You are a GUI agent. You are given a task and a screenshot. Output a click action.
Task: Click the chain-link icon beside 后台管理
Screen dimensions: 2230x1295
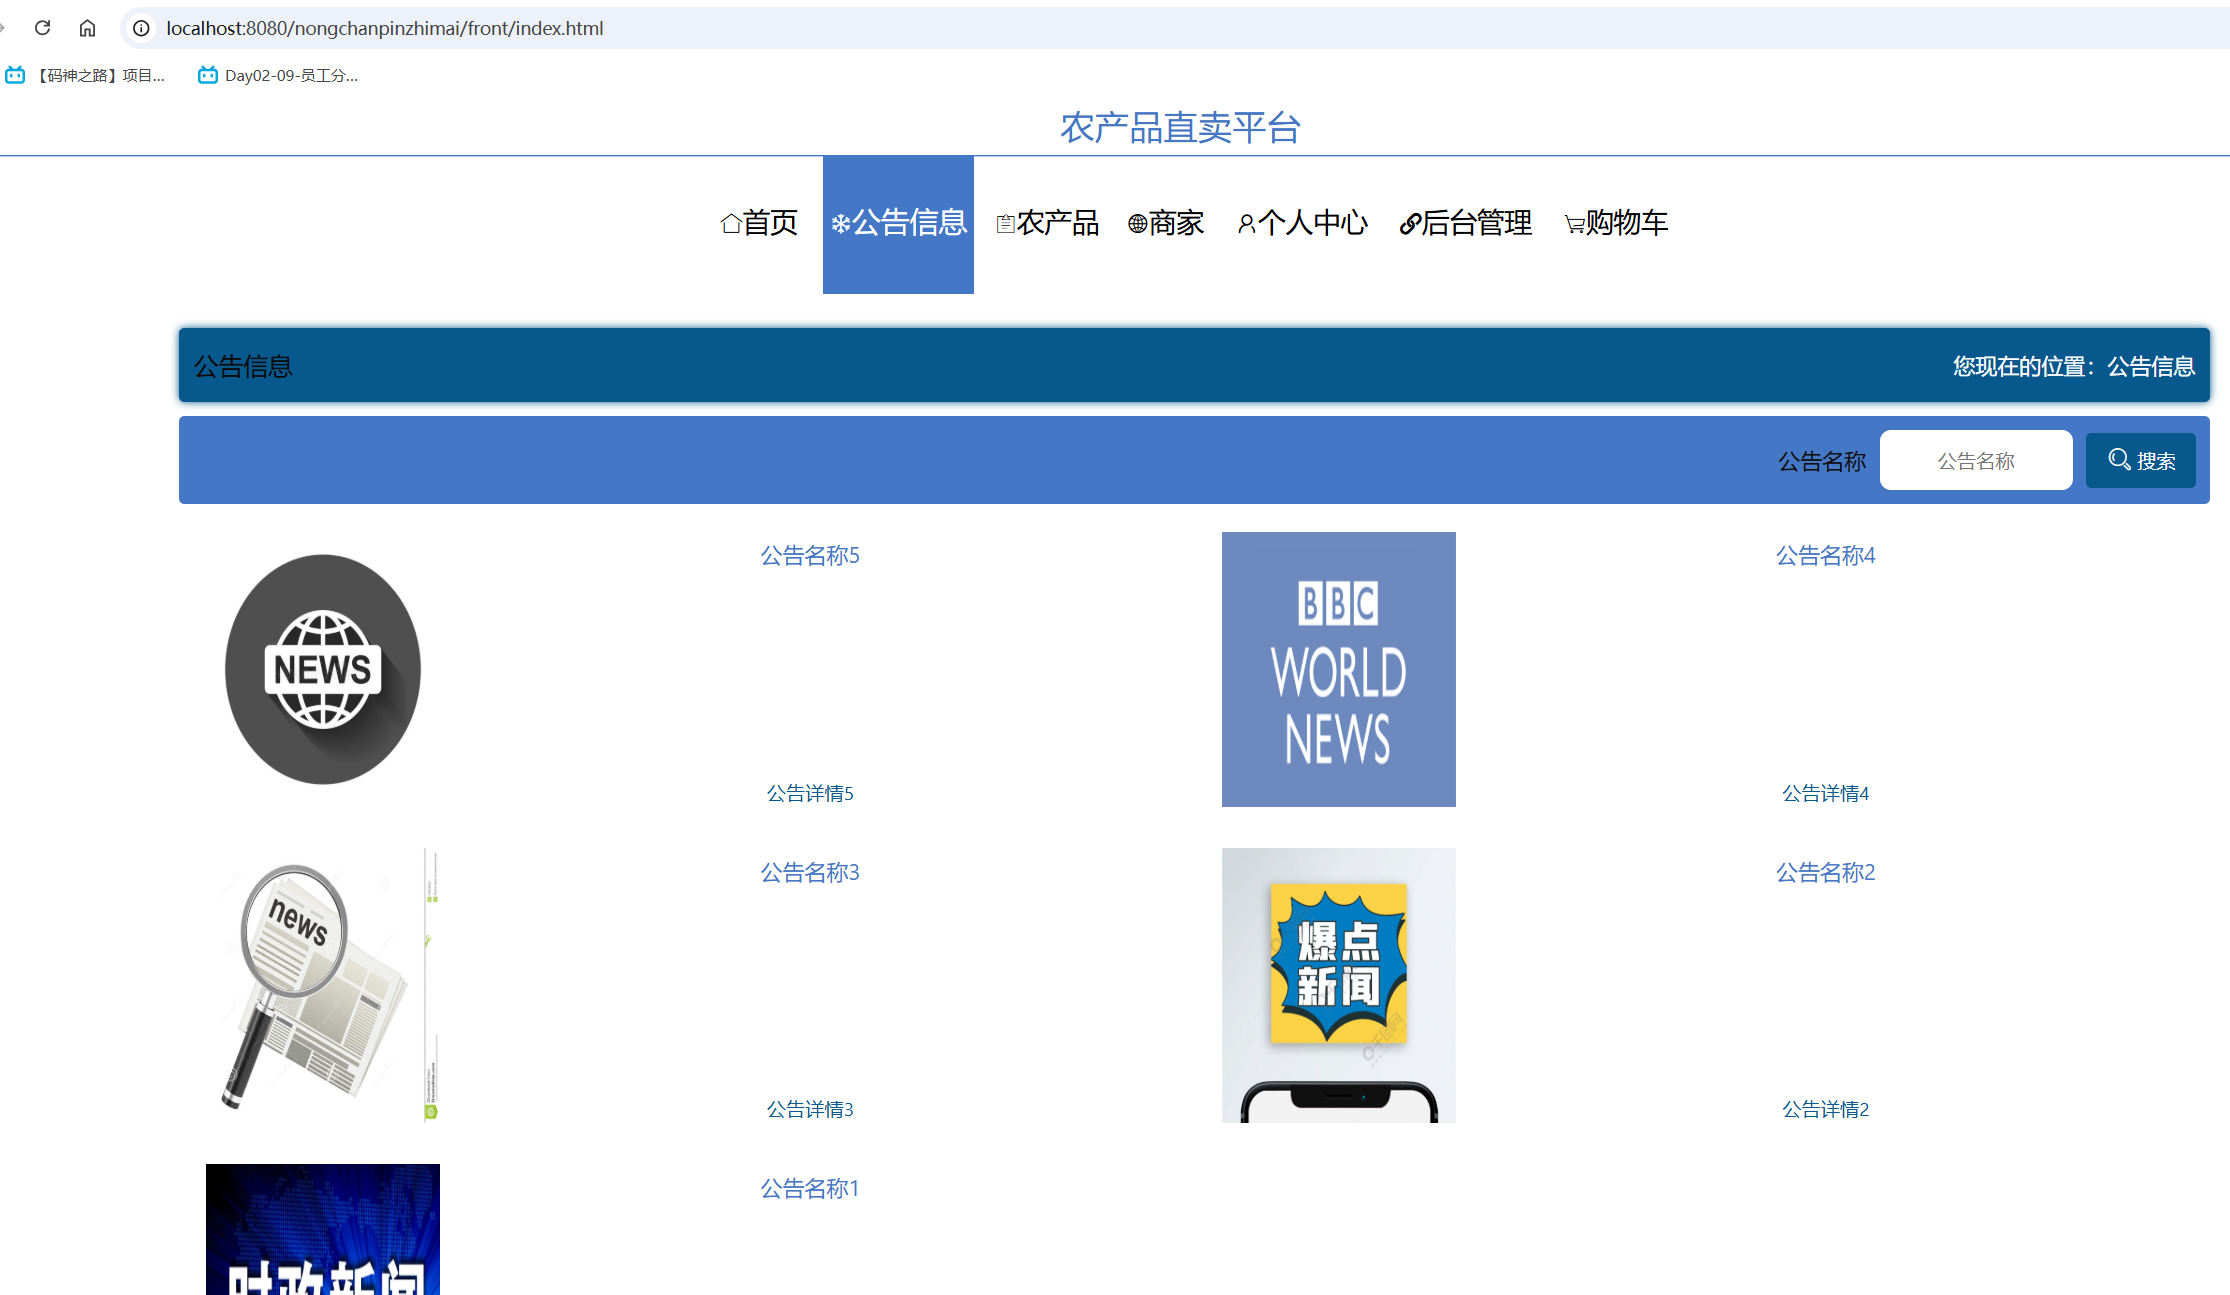[x=1409, y=223]
